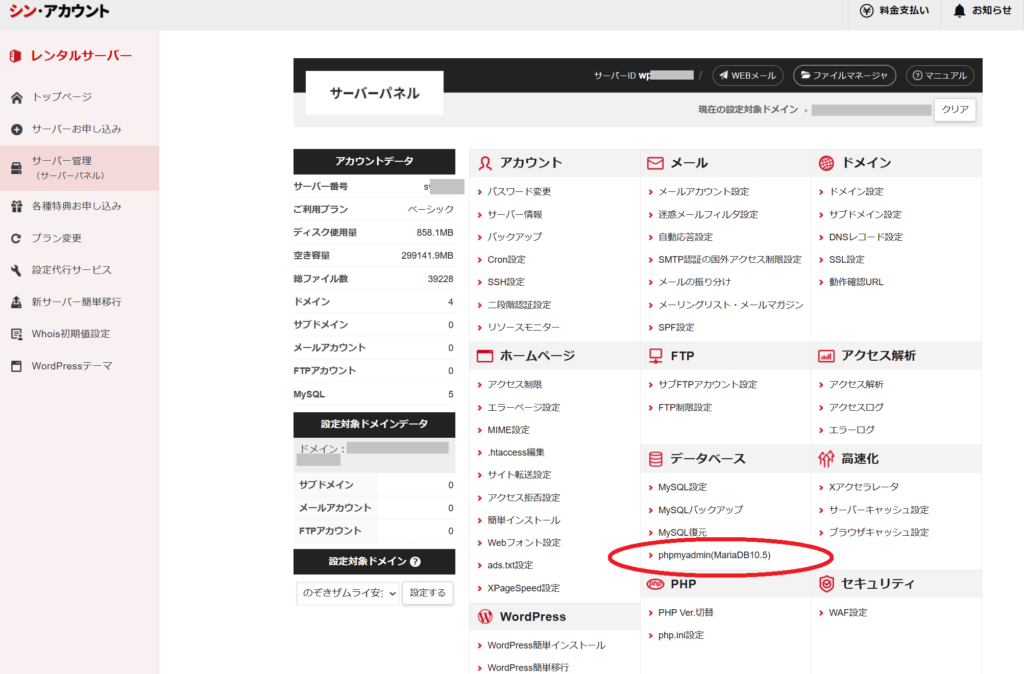Open ファイルマネージャ from the header
Image resolution: width=1024 pixels, height=674 pixels.
844,75
